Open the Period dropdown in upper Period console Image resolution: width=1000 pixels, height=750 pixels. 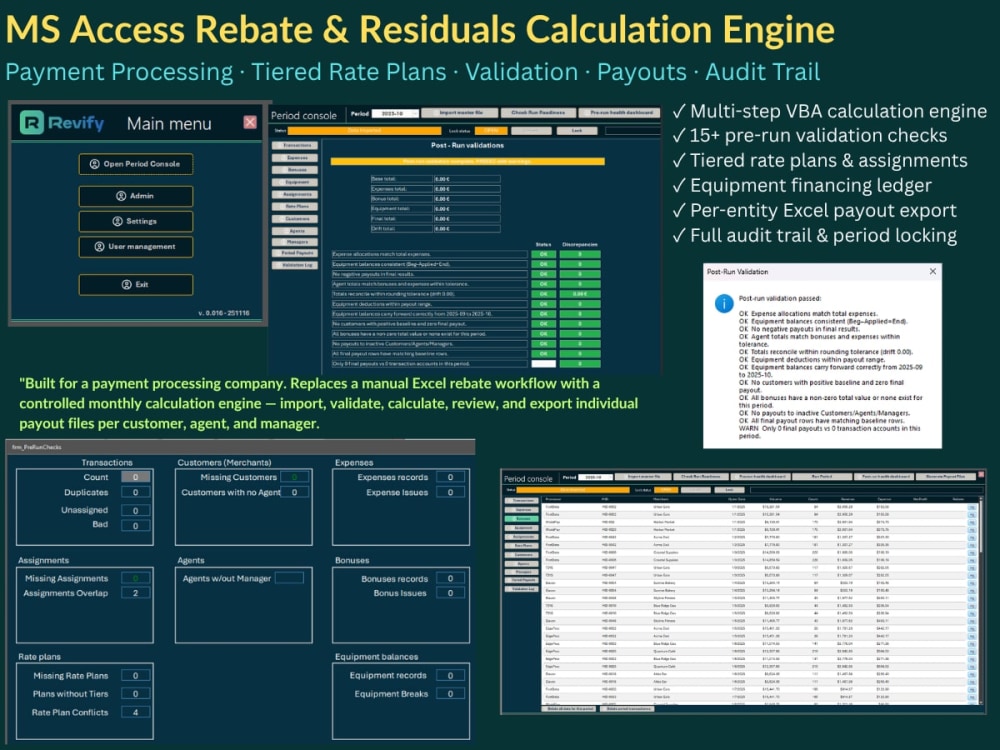pos(395,114)
